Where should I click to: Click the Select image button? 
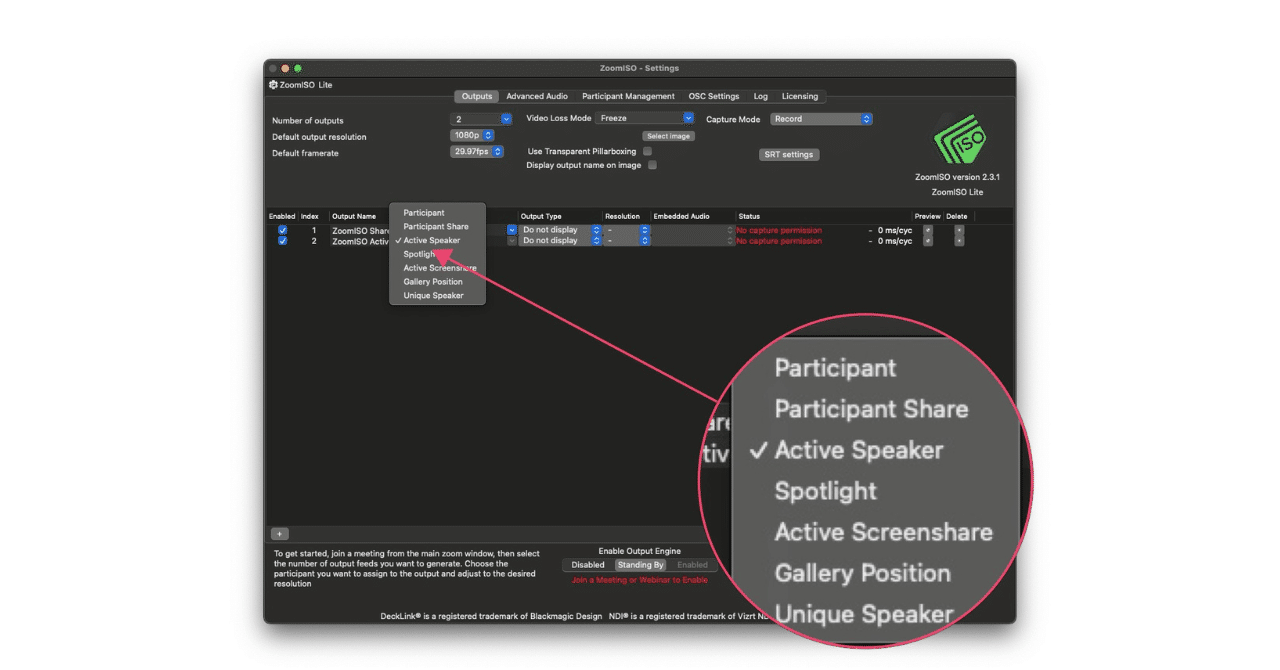click(668, 135)
